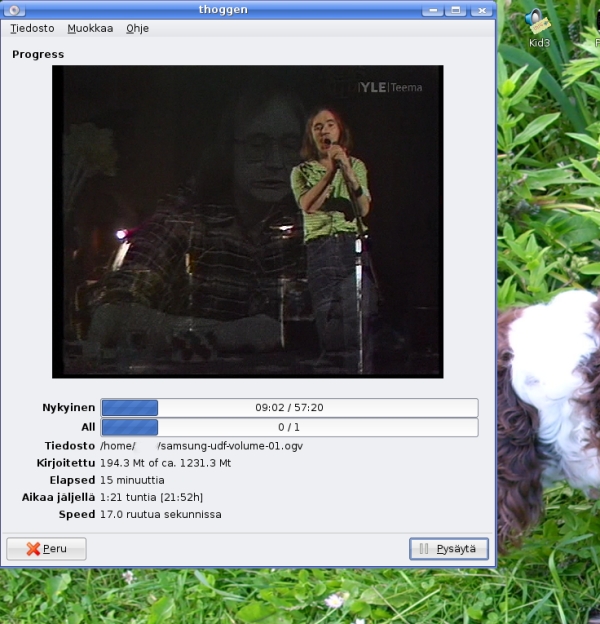Close the thoggen window

(x=481, y=10)
